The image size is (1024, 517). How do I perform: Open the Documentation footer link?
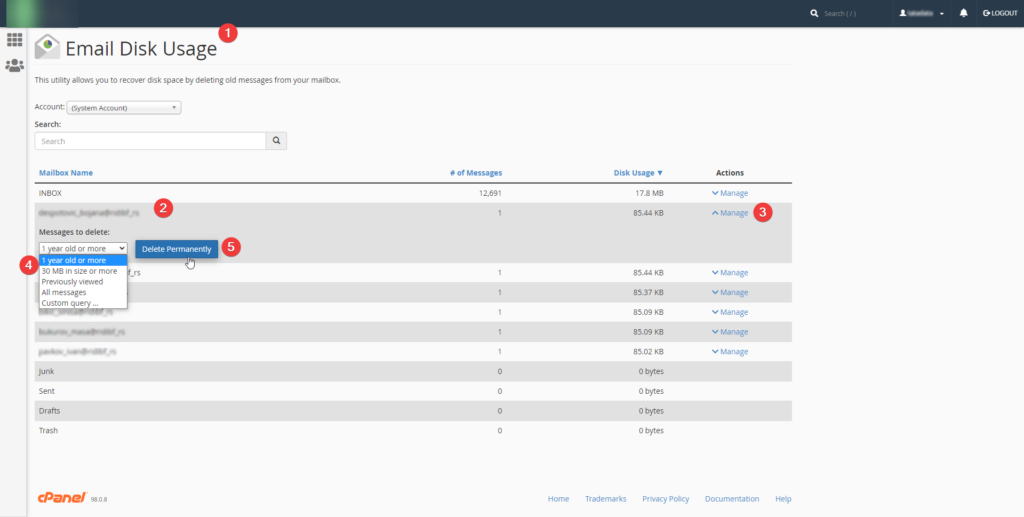click(732, 499)
